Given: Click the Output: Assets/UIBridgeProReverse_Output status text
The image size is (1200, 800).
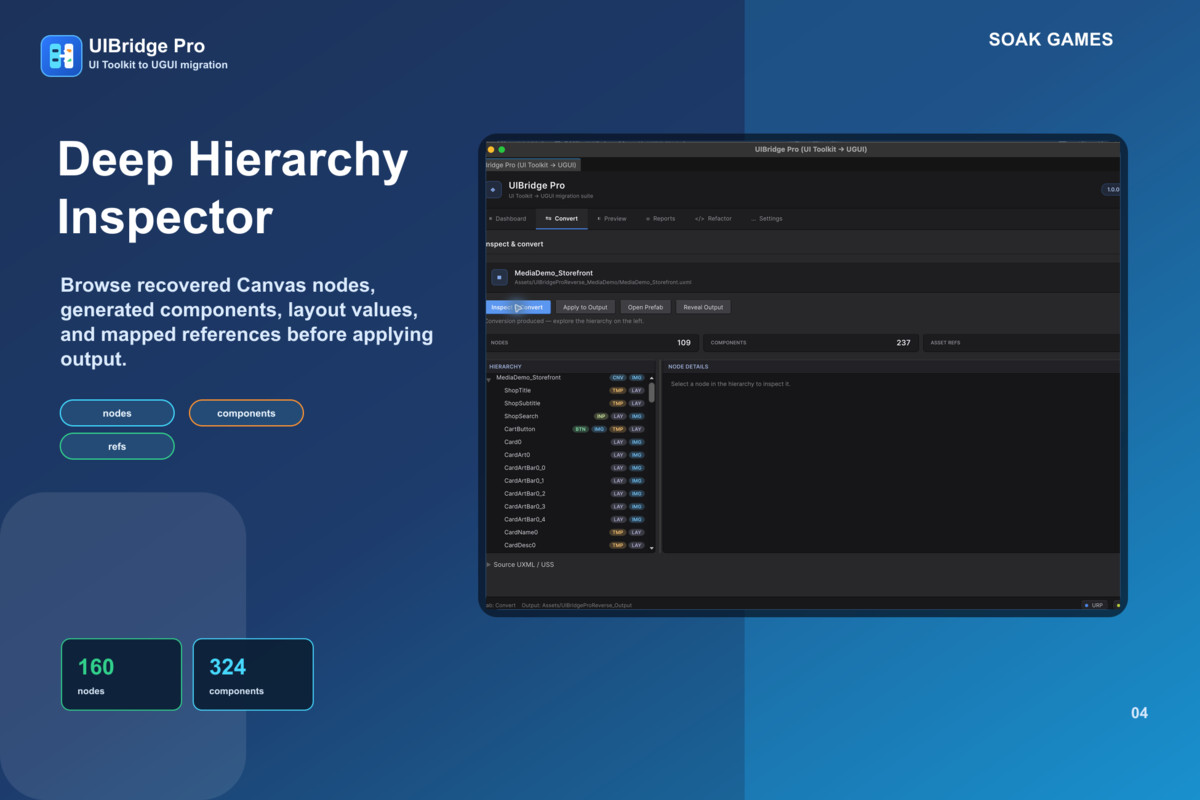Looking at the screenshot, I should 577,605.
